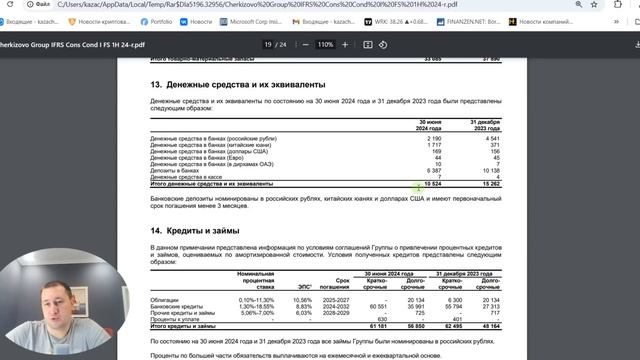The width and height of the screenshot is (640, 360).
Task: Open Microsoft Corp bookmark
Action: pyautogui.click(x=251, y=22)
